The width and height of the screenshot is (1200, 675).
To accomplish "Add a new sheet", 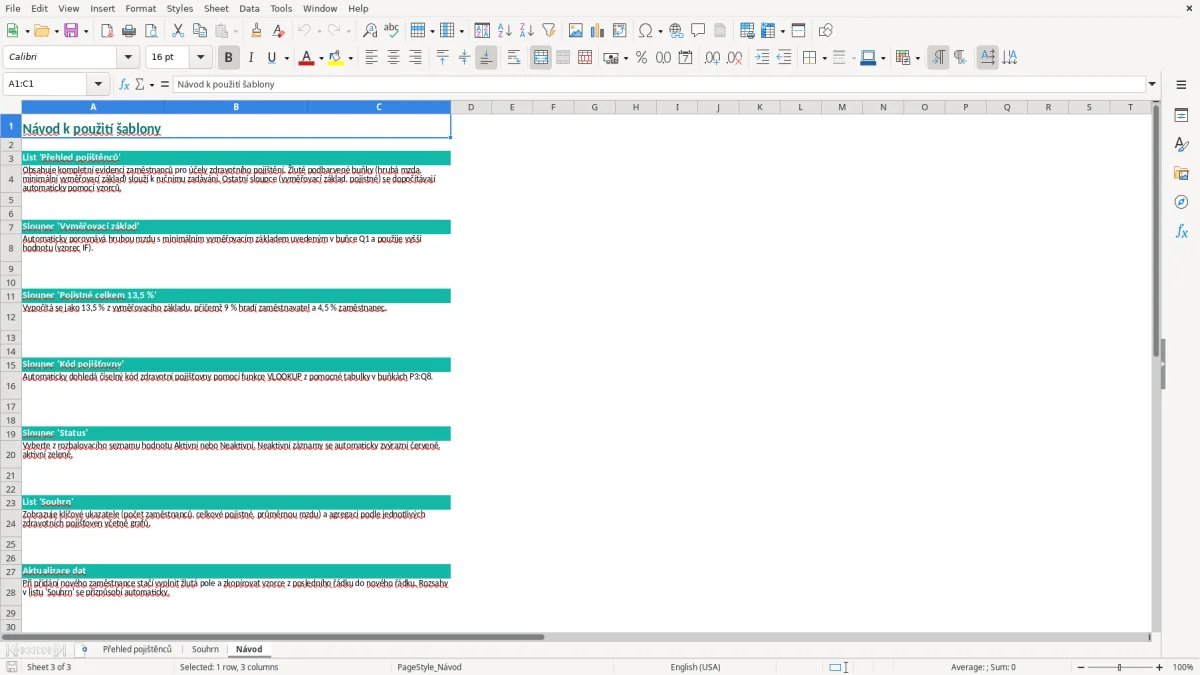I will pos(84,649).
